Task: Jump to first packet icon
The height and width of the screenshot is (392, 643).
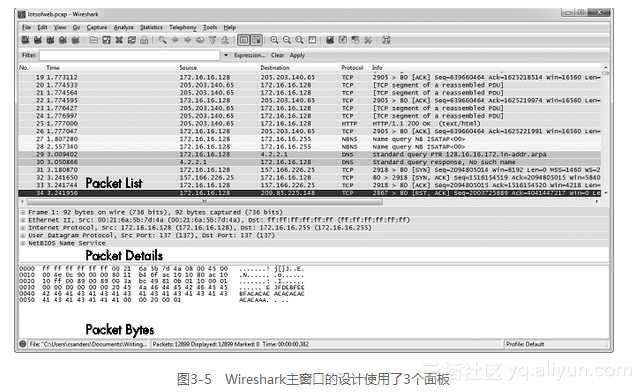Action: pyautogui.click(x=212, y=40)
